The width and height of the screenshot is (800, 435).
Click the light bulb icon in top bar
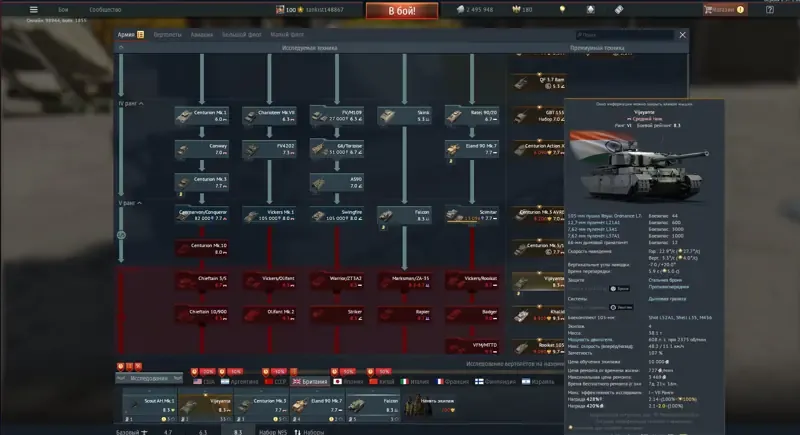pyautogui.click(x=562, y=10)
